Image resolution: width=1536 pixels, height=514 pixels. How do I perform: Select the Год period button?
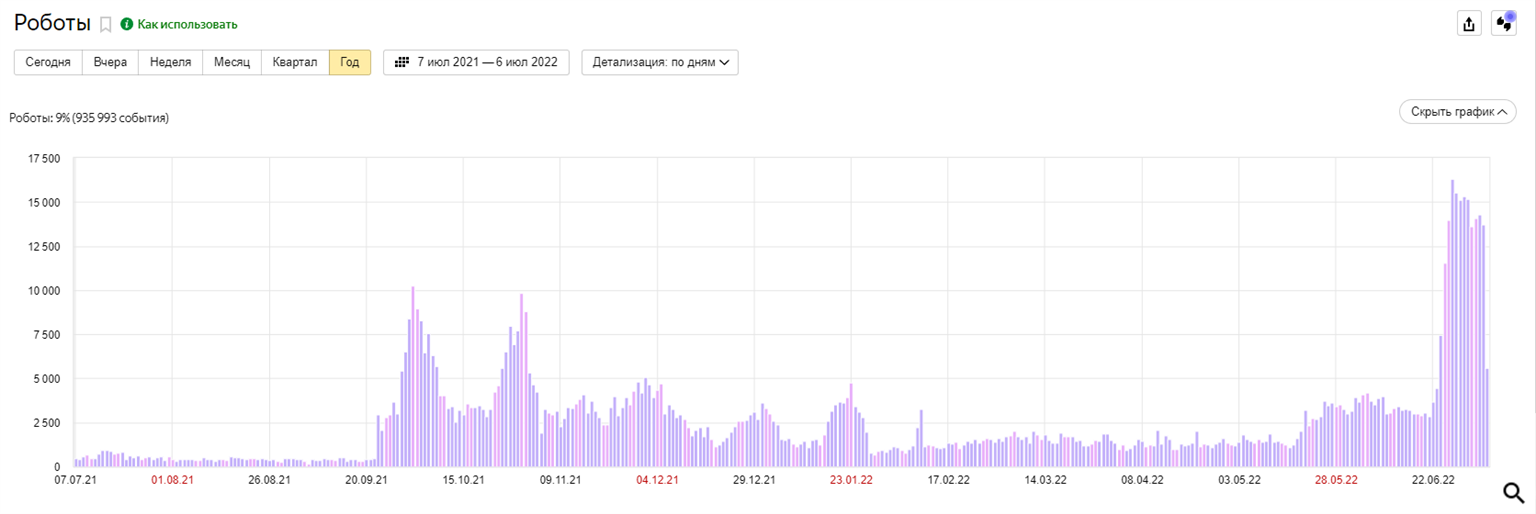click(x=350, y=62)
